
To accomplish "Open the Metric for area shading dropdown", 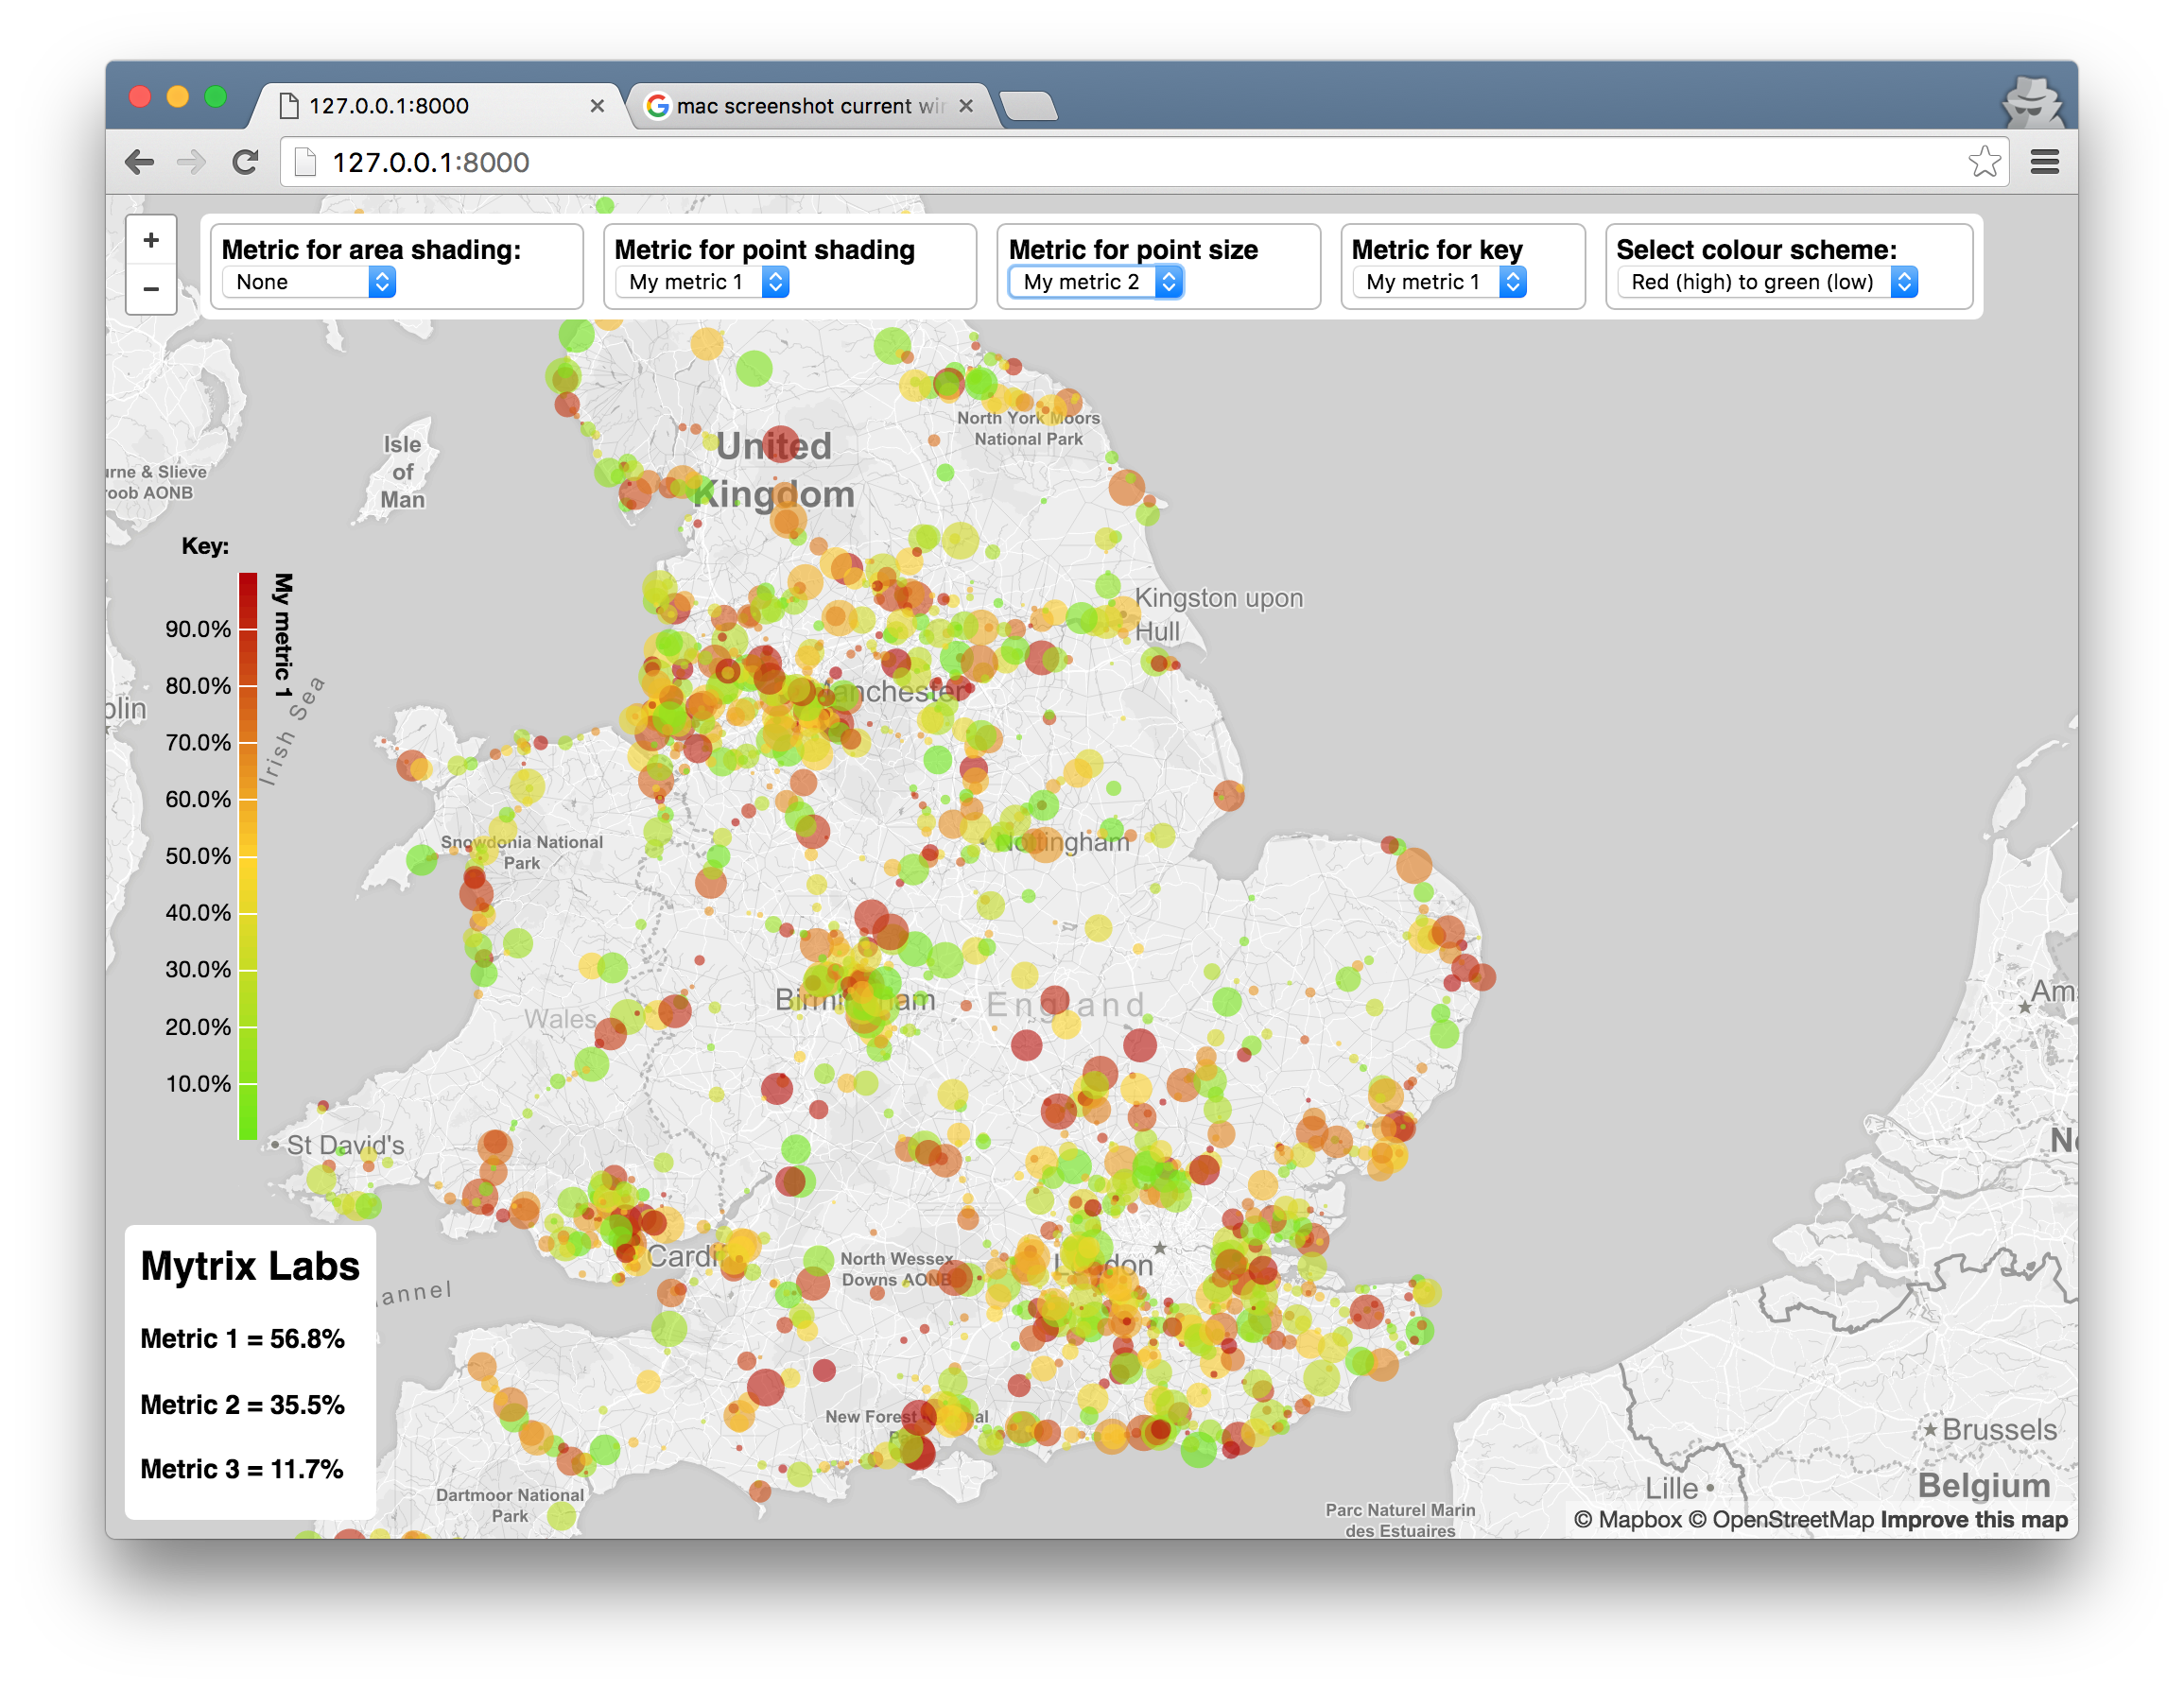I will point(308,282).
